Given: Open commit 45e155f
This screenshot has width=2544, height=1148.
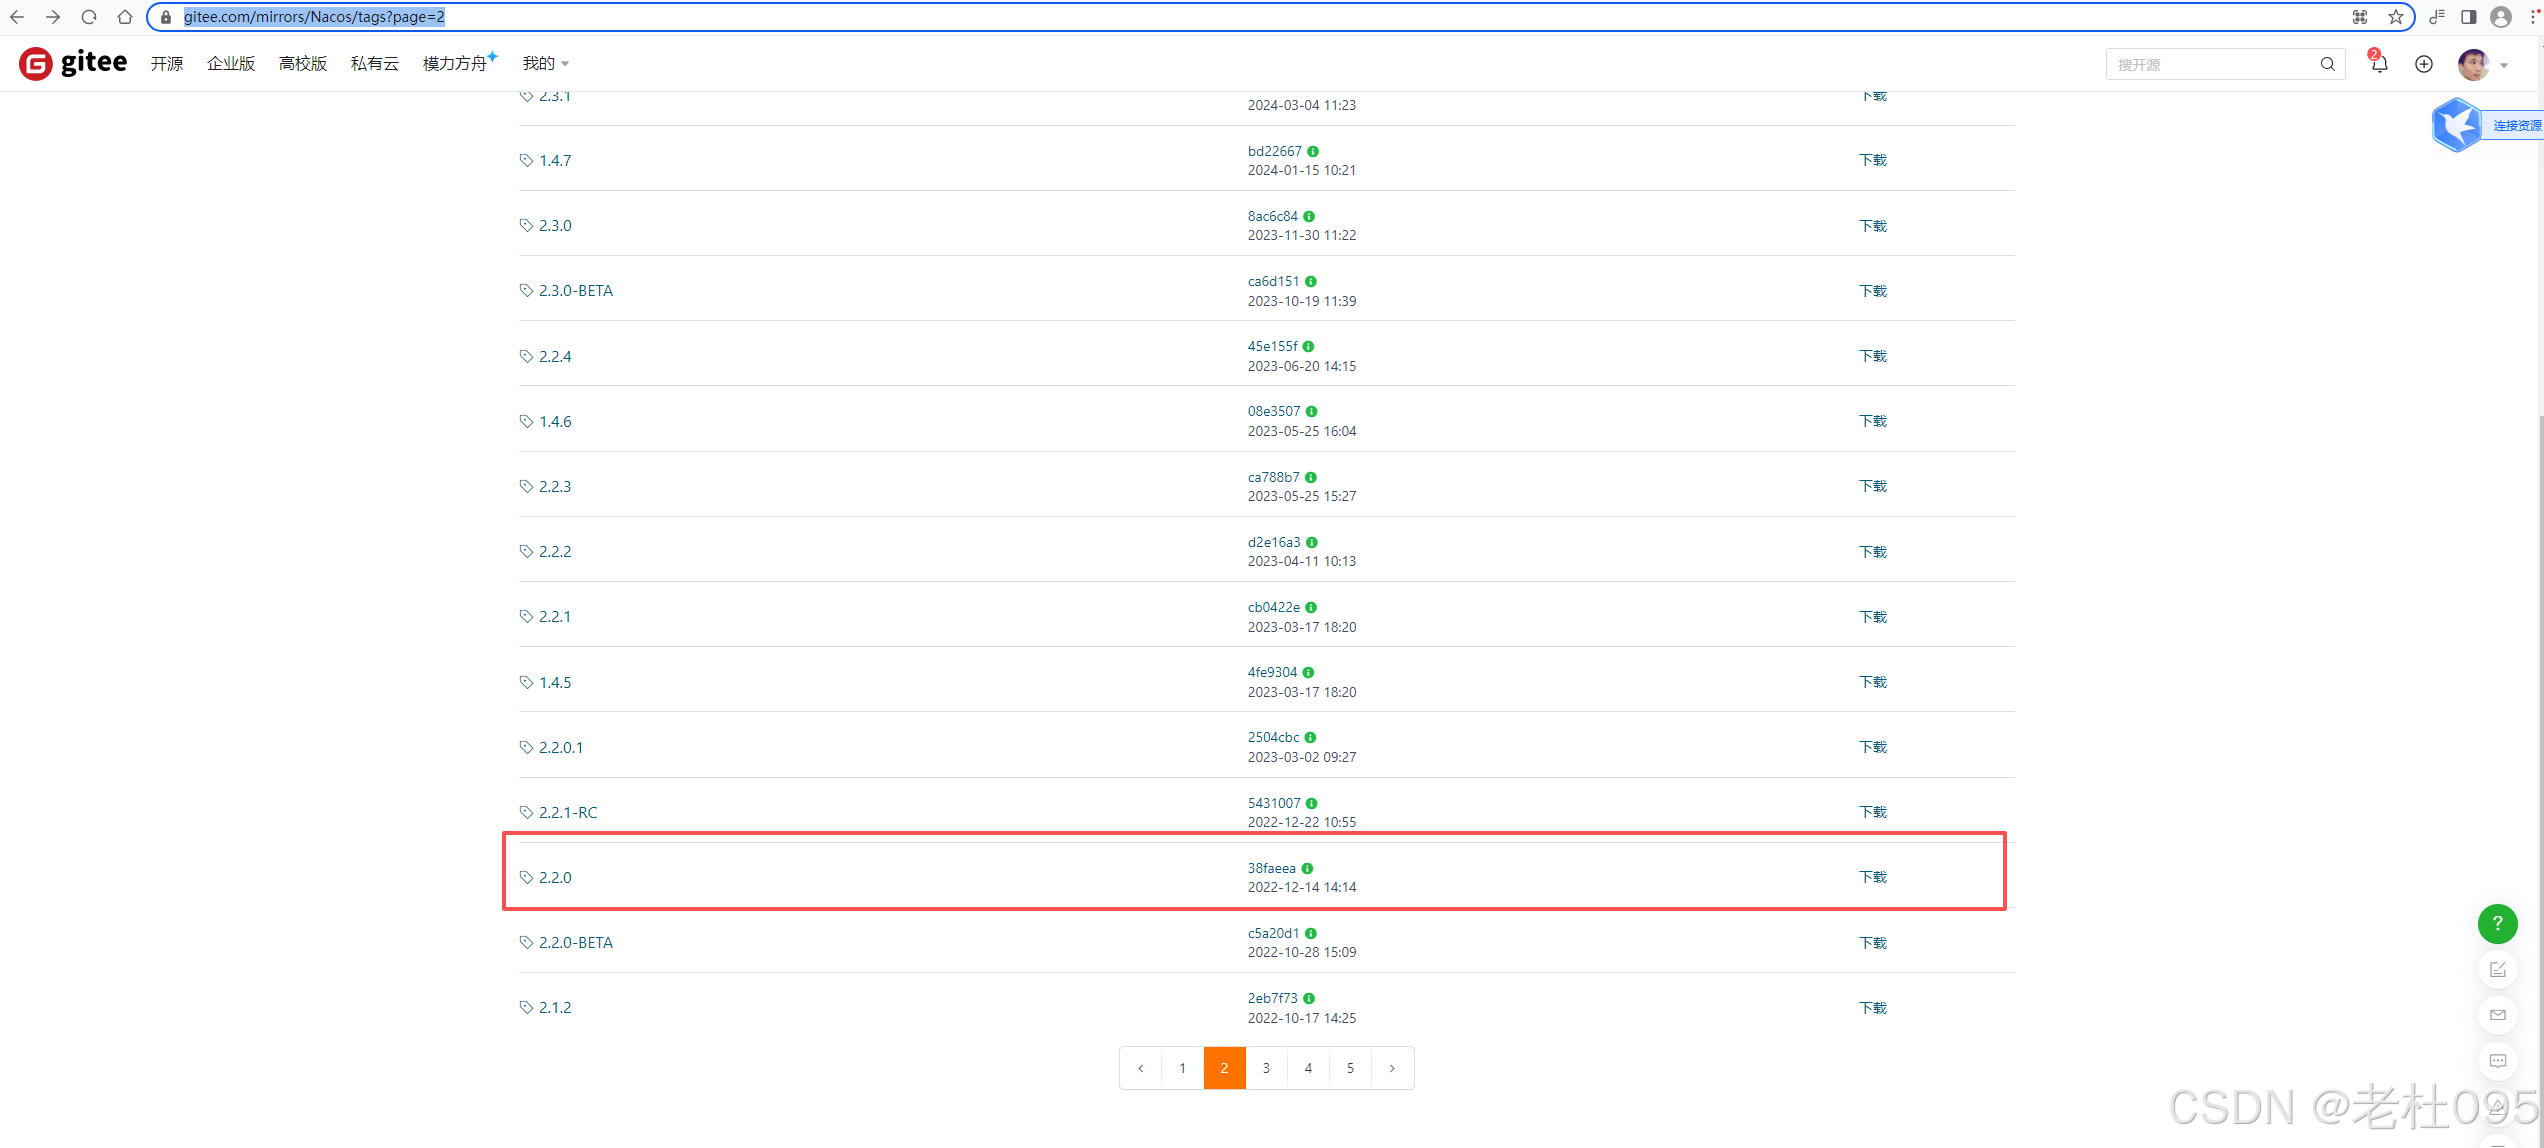Looking at the screenshot, I should coord(1272,346).
